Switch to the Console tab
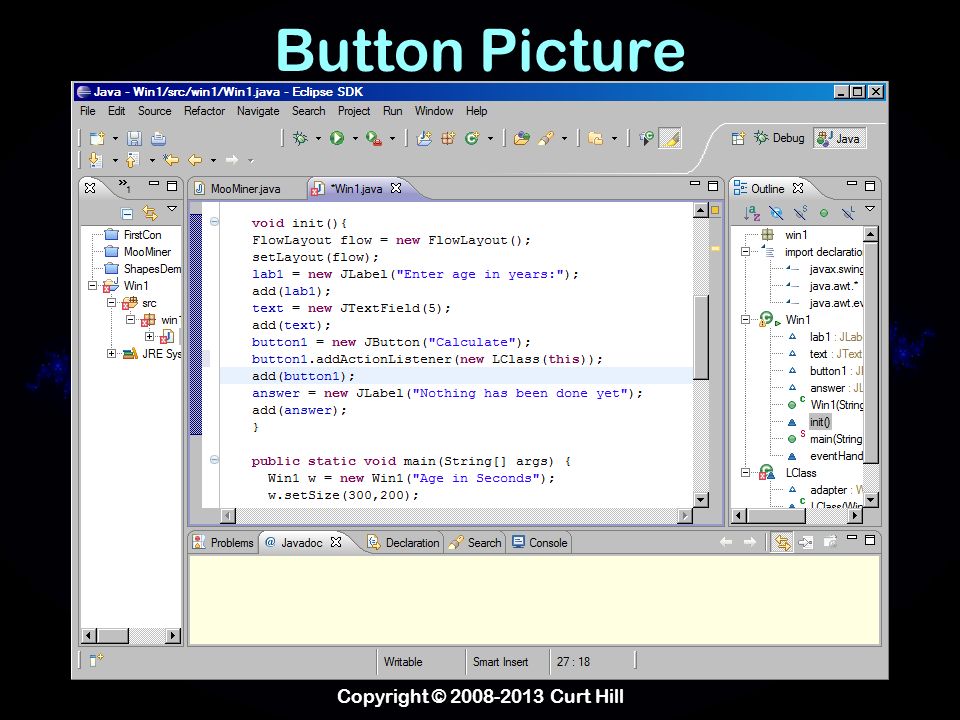Screen dimensions: 960x720 (x=540, y=542)
